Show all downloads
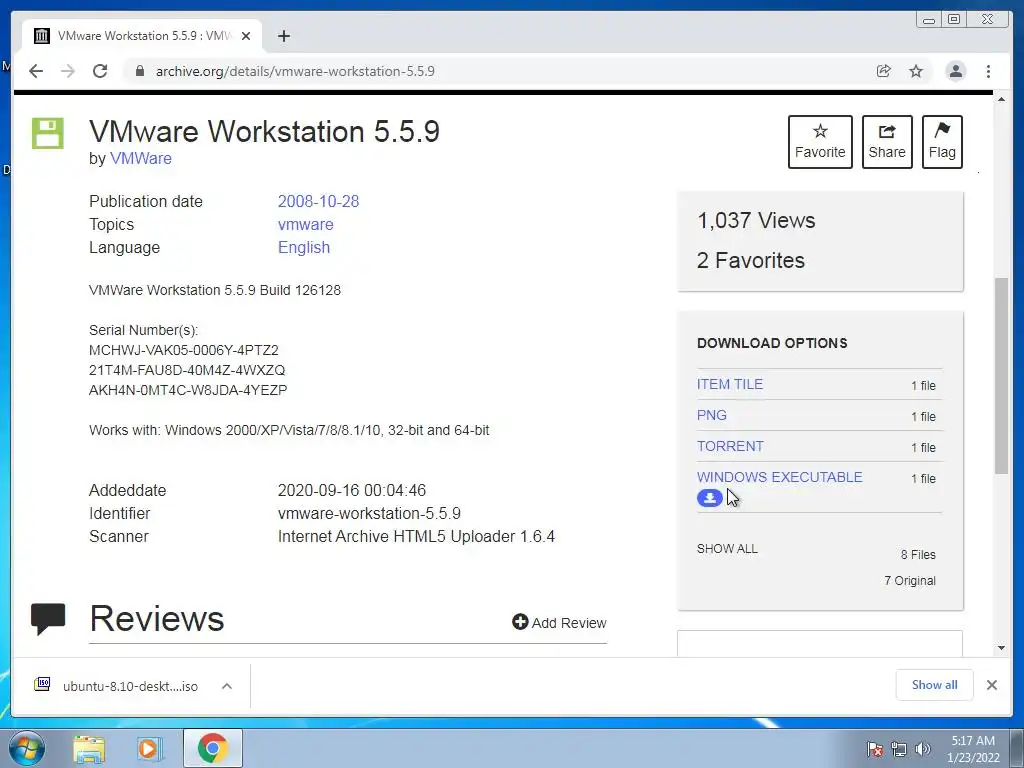The height and width of the screenshot is (768, 1024). click(935, 684)
